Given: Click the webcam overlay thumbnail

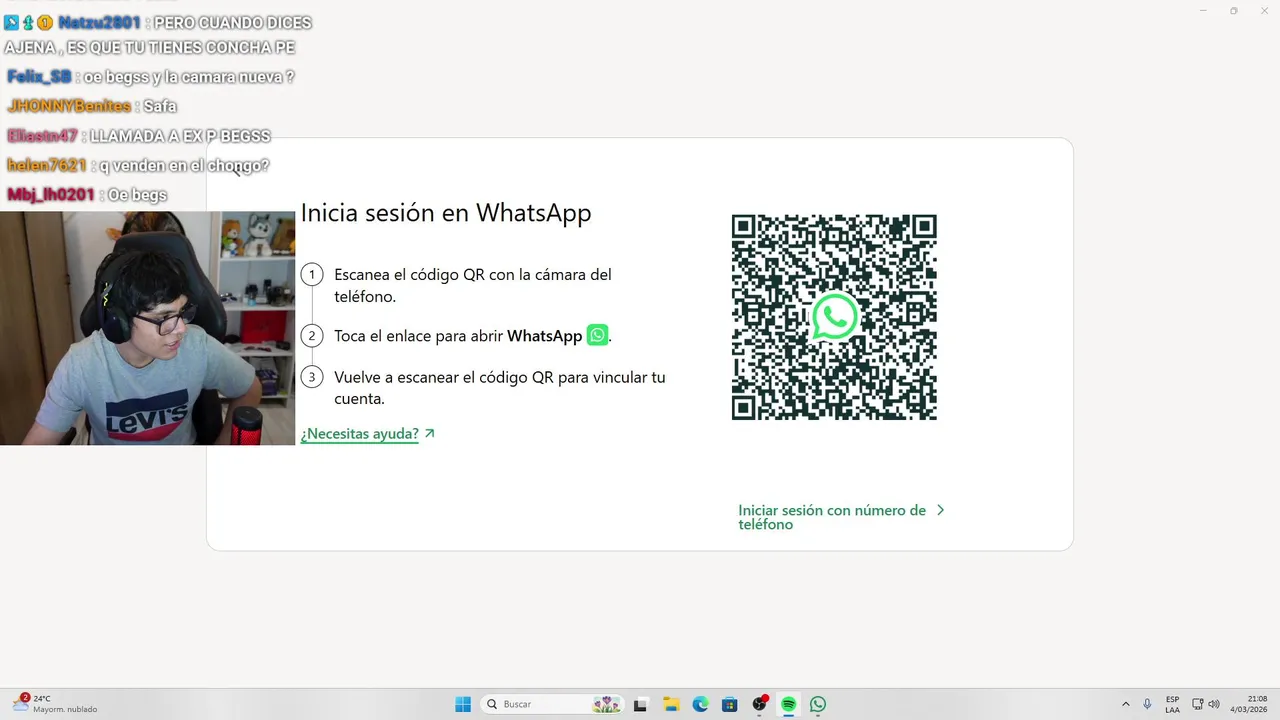Looking at the screenshot, I should tap(147, 328).
